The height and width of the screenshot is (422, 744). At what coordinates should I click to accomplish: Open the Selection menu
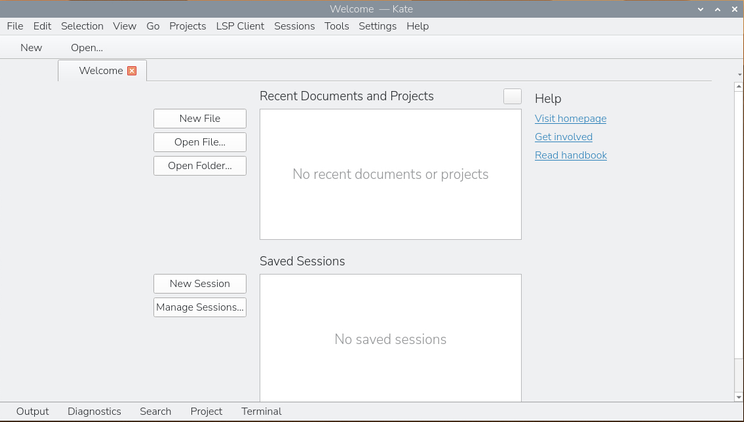pyautogui.click(x=82, y=26)
